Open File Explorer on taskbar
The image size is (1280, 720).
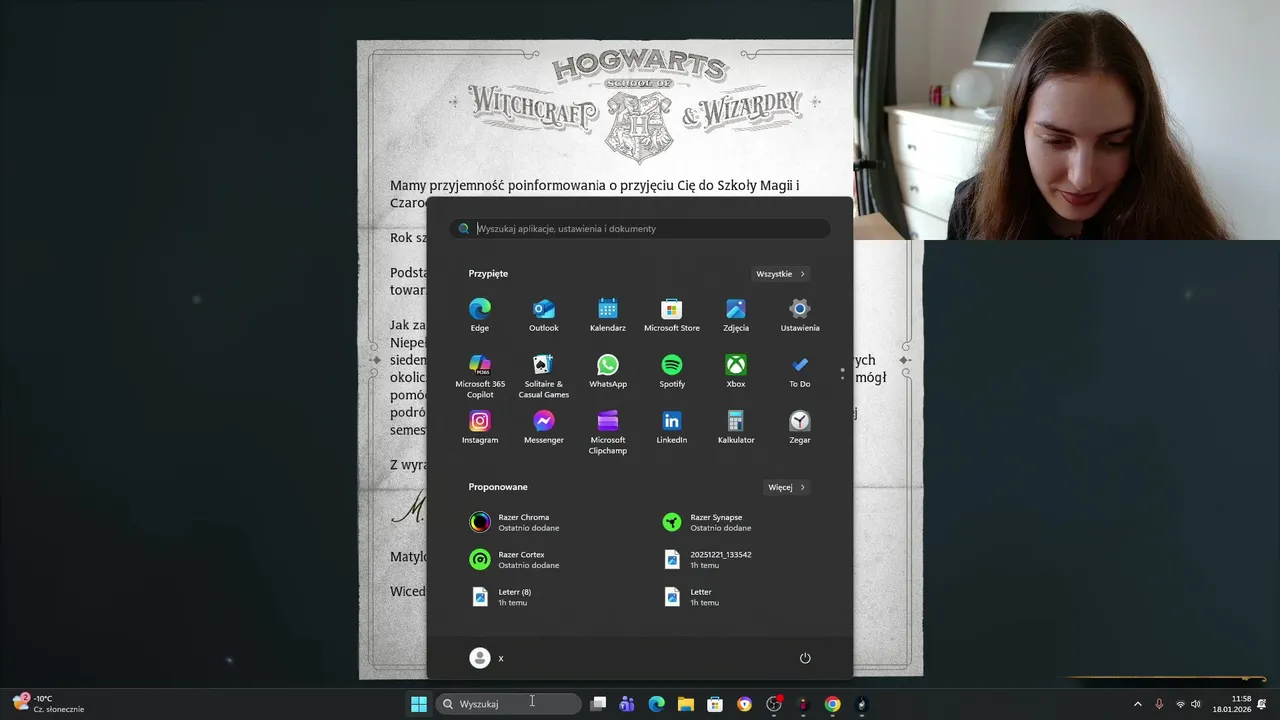[685, 704]
